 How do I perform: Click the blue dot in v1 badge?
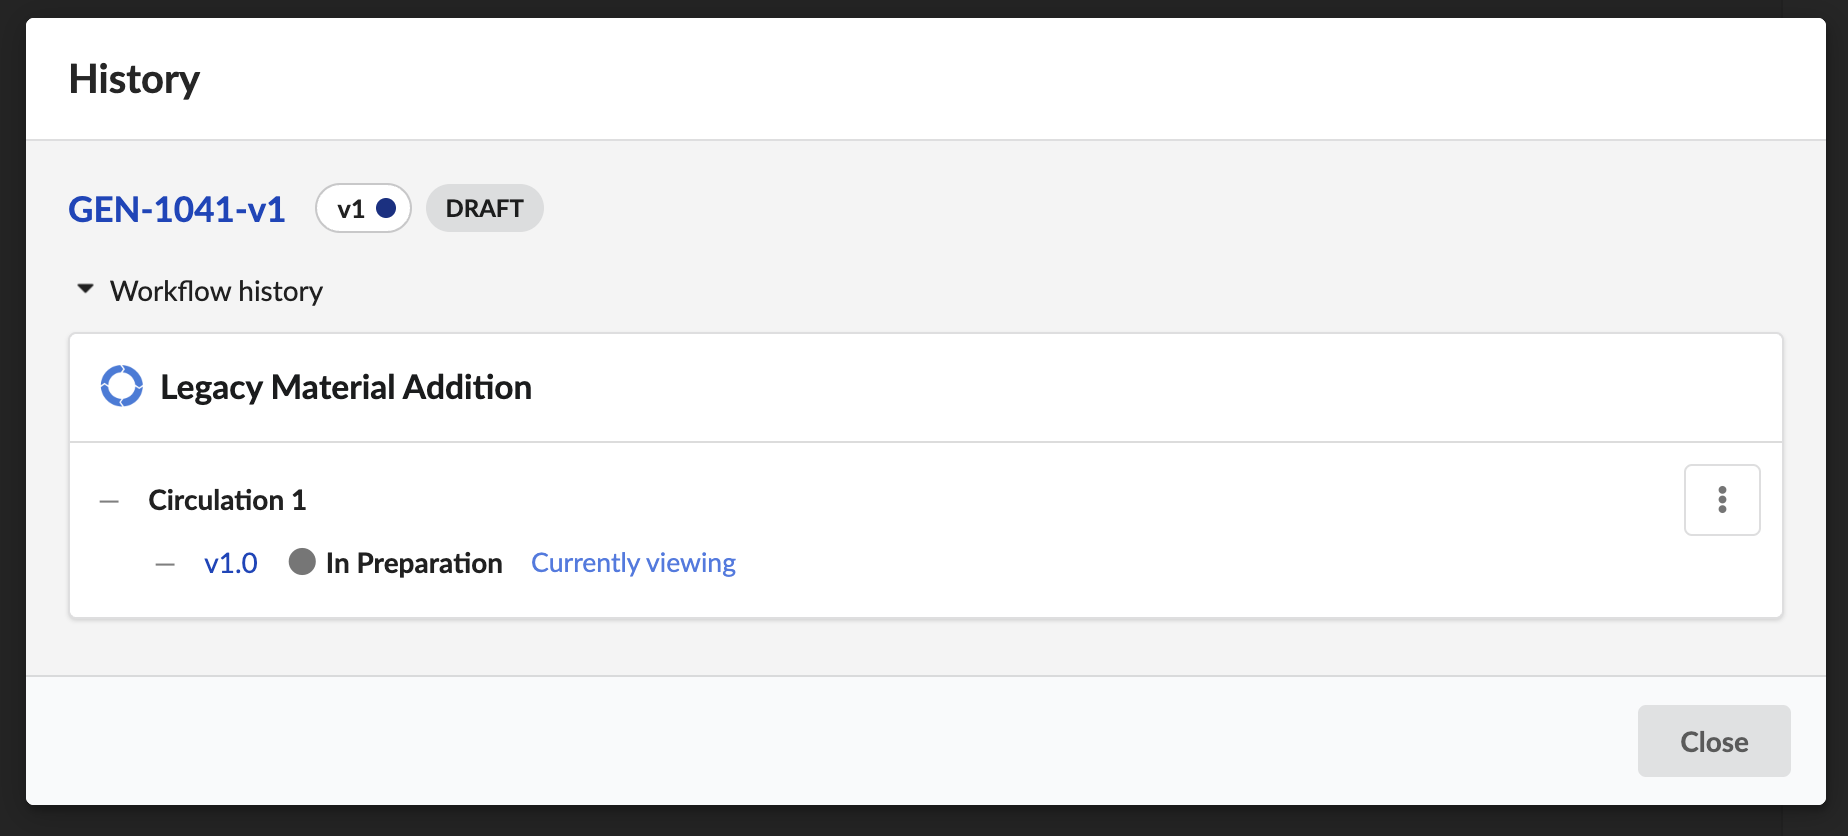coord(386,208)
